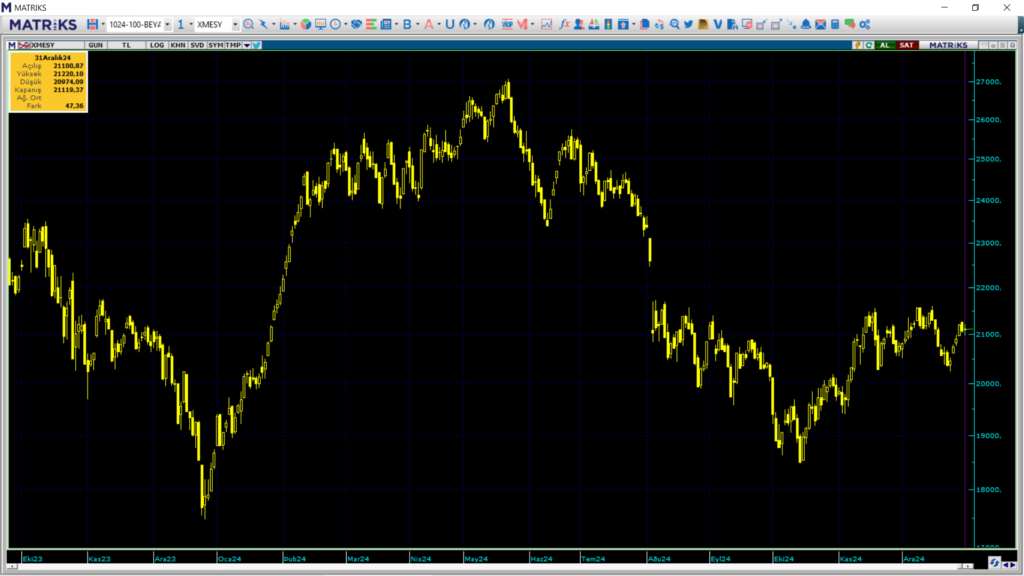Open the mail envelope icon
1024x576 pixels.
820,24
